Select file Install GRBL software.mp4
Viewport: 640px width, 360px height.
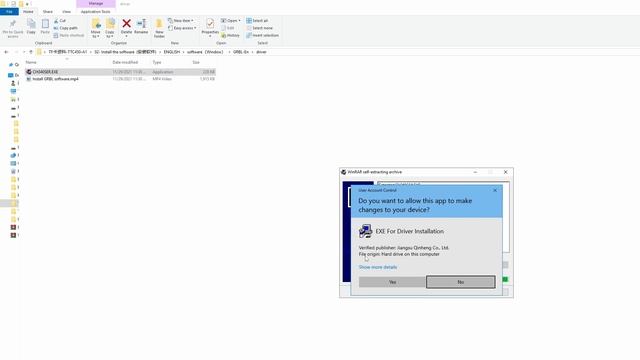click(x=56, y=79)
